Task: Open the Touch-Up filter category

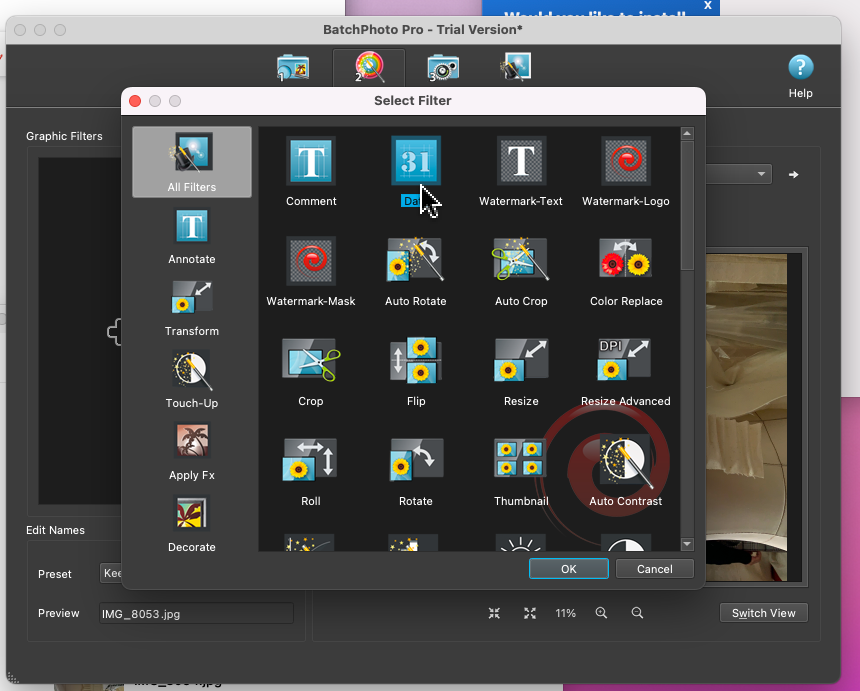Action: [x=192, y=380]
